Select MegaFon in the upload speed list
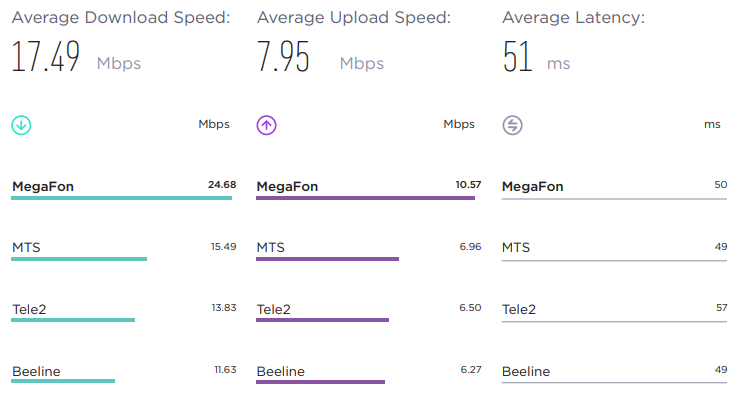749x399 pixels. [288, 186]
